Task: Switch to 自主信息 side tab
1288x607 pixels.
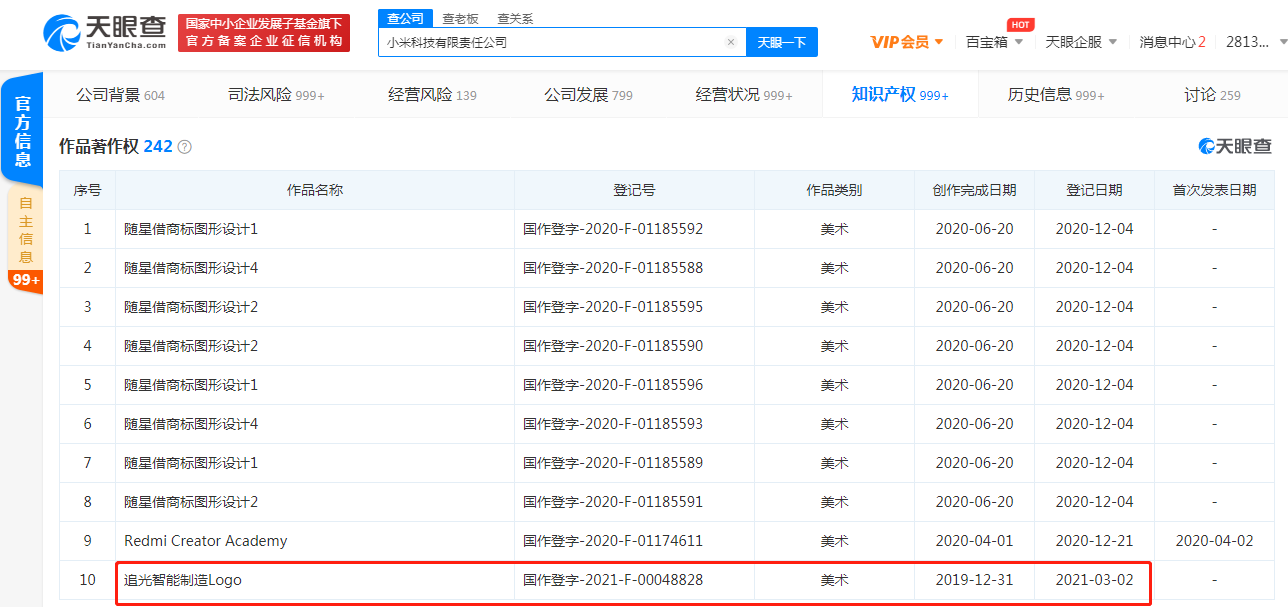Action: pyautogui.click(x=25, y=230)
